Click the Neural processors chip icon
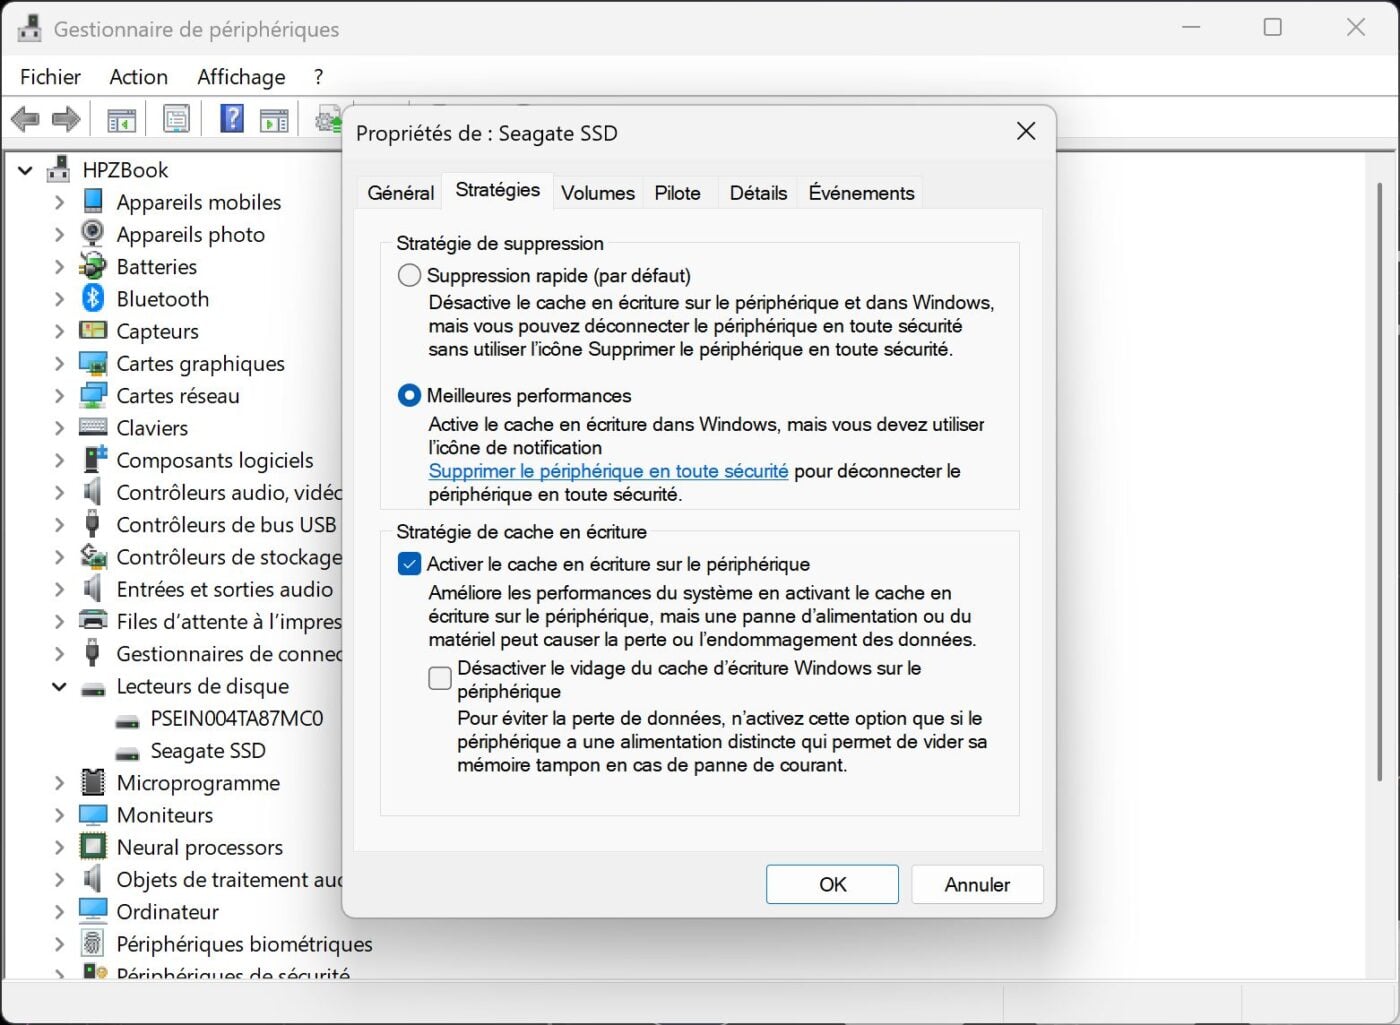 coord(93,847)
